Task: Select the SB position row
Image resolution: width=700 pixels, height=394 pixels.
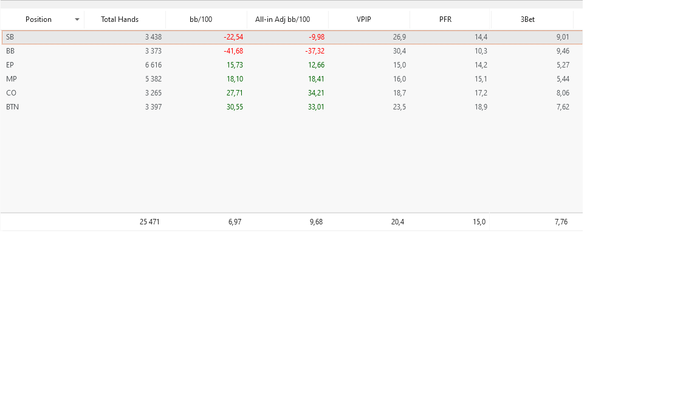Action: (292, 37)
